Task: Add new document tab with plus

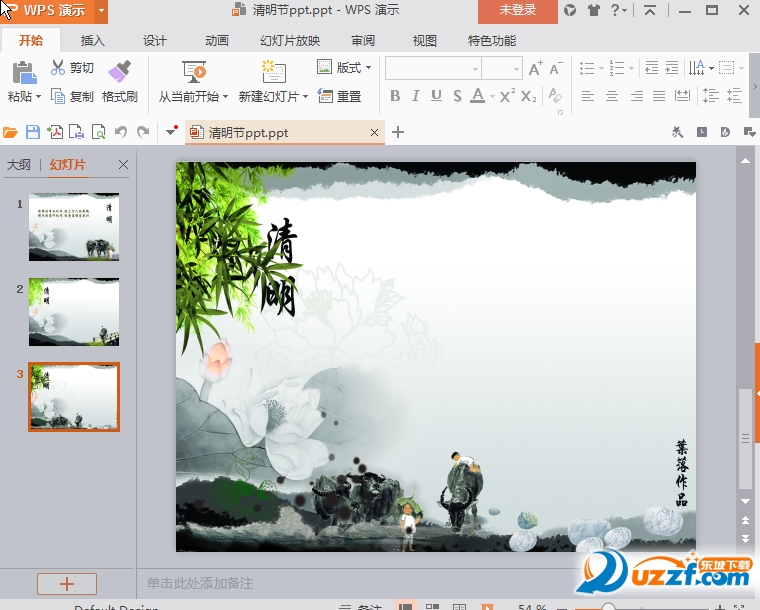Action: tap(398, 132)
